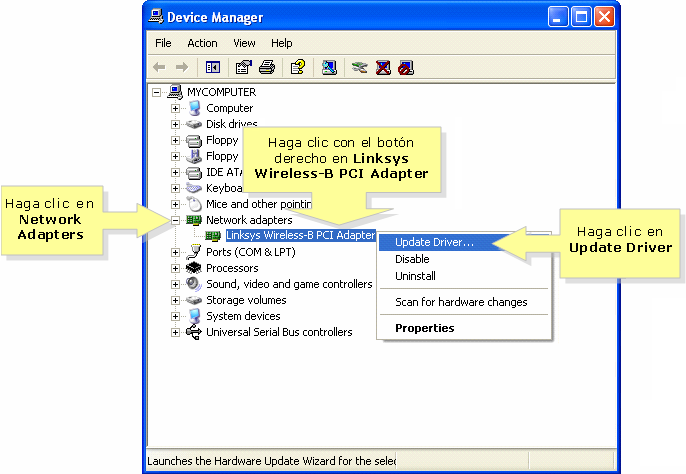Click the Disk drives icon
The image size is (686, 474).
pyautogui.click(x=194, y=124)
